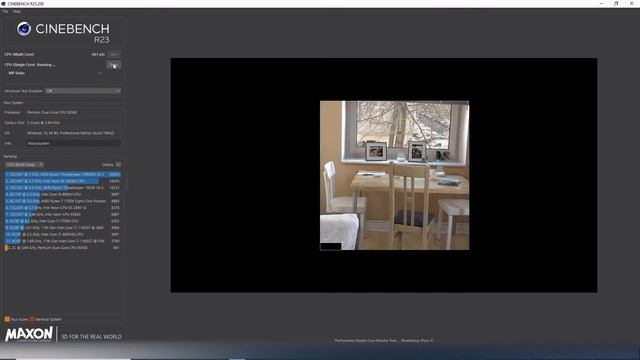This screenshot has height=360, width=640.
Task: Select the Pentium Dual-Core E6500 ranking row
Action: point(63,248)
